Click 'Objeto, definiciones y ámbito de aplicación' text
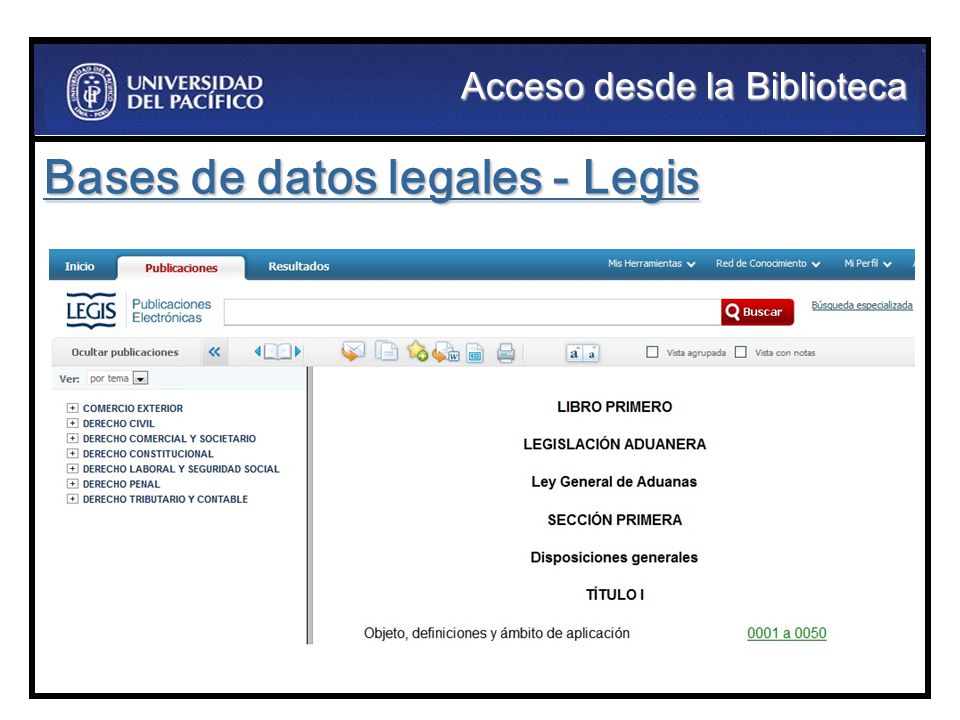 [x=497, y=633]
